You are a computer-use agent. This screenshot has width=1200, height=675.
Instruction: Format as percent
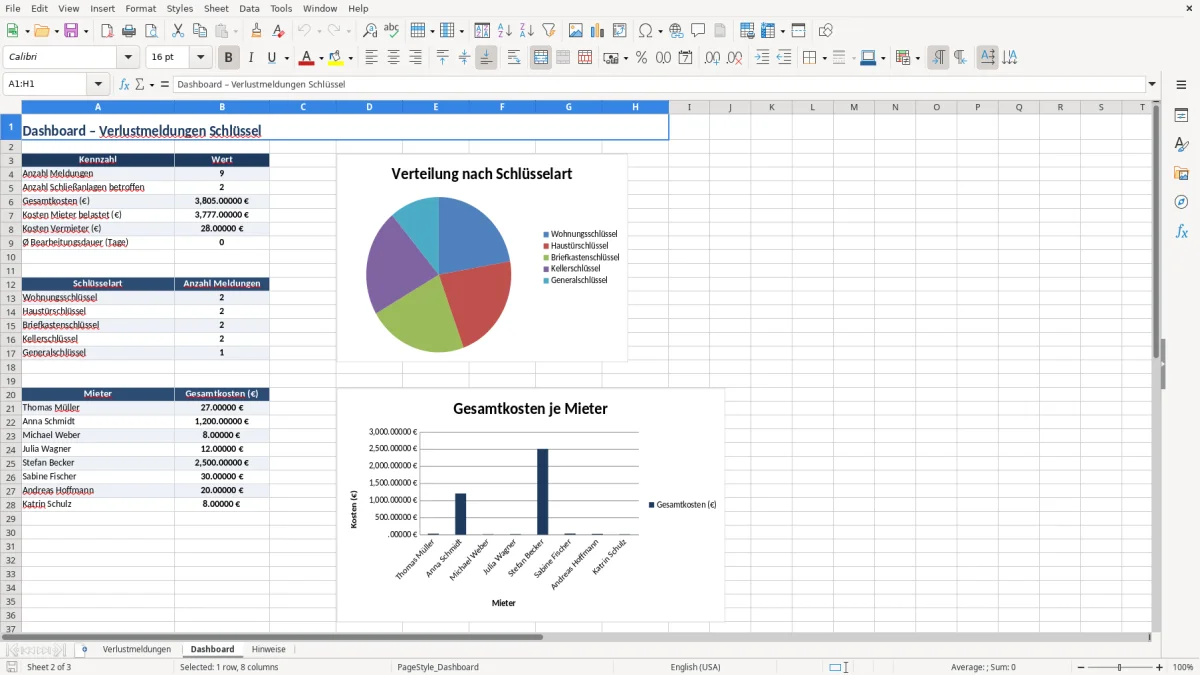pos(642,58)
